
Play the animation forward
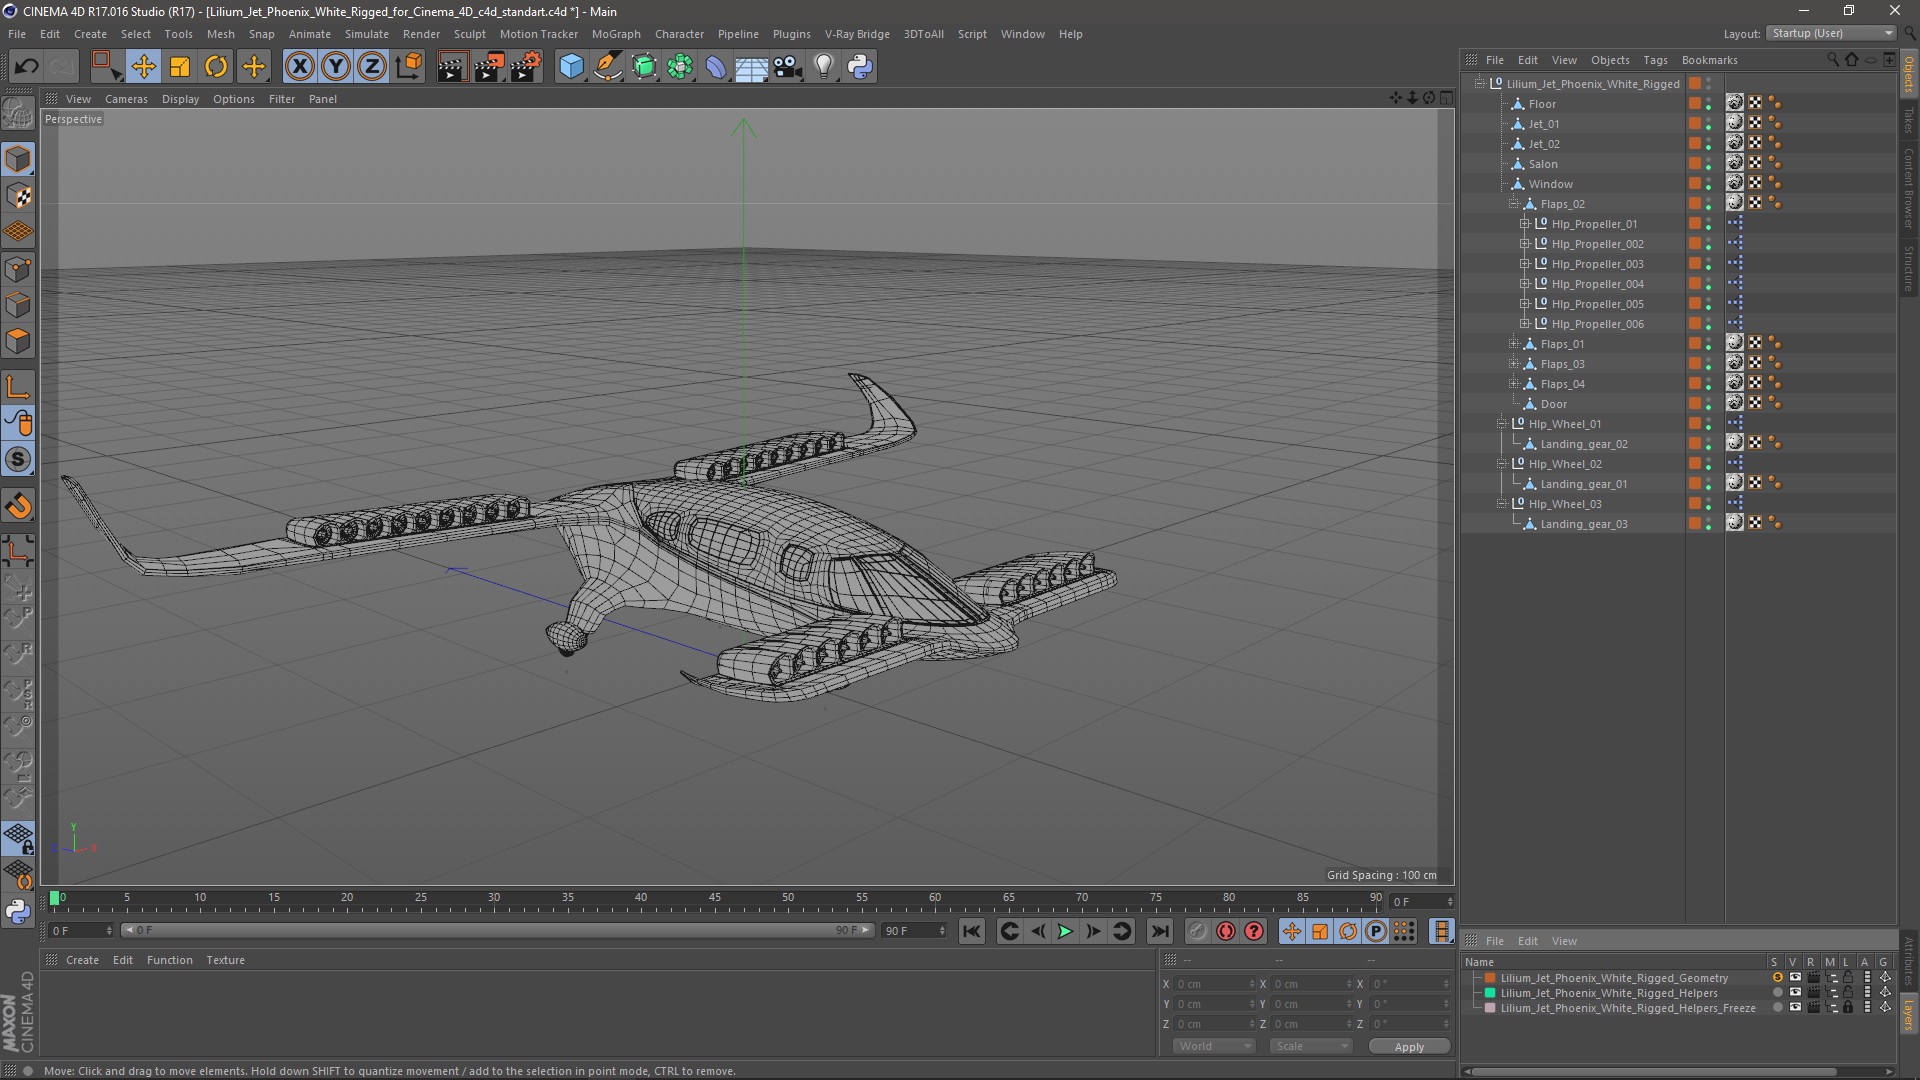[1065, 931]
